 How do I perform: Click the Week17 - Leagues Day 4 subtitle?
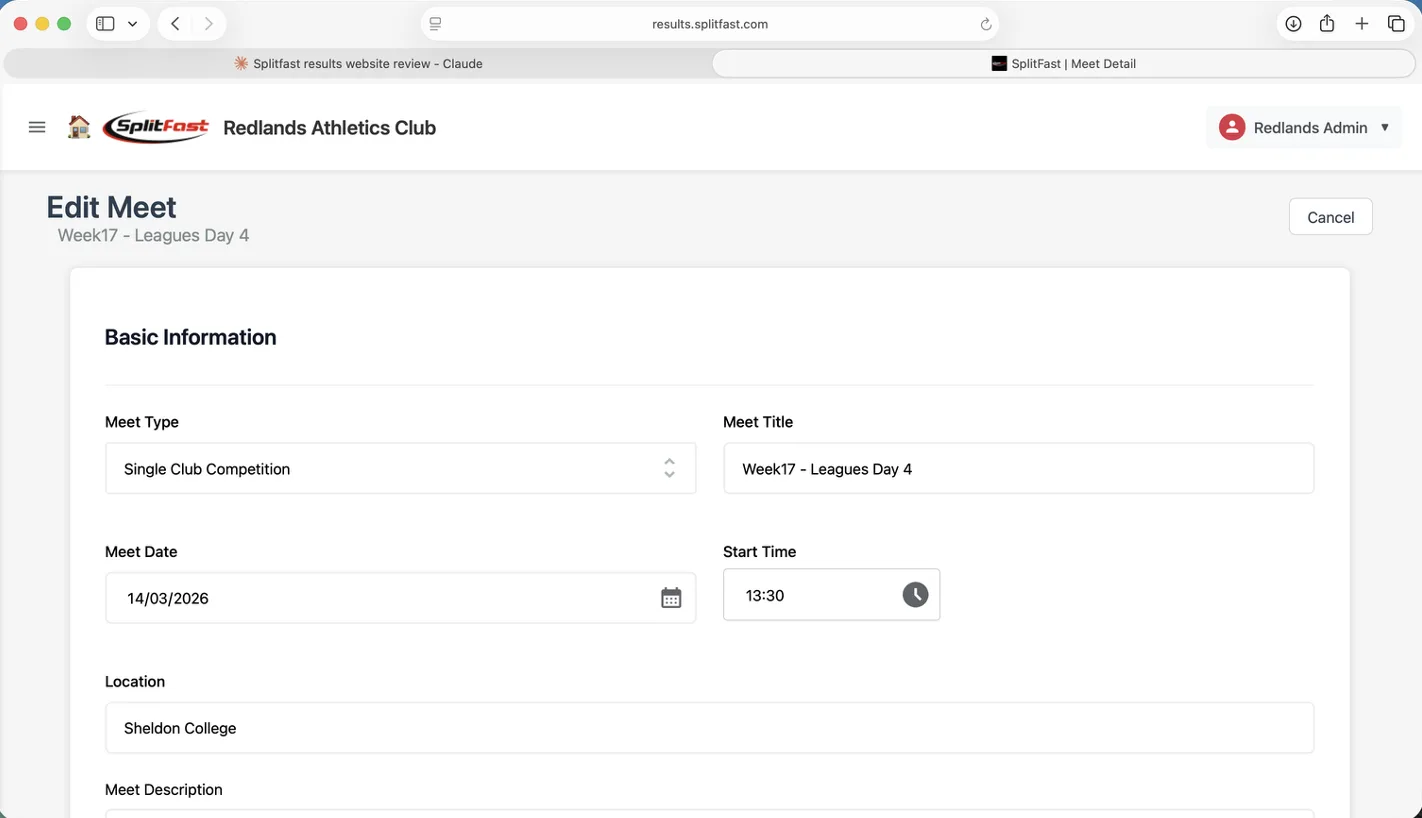153,235
